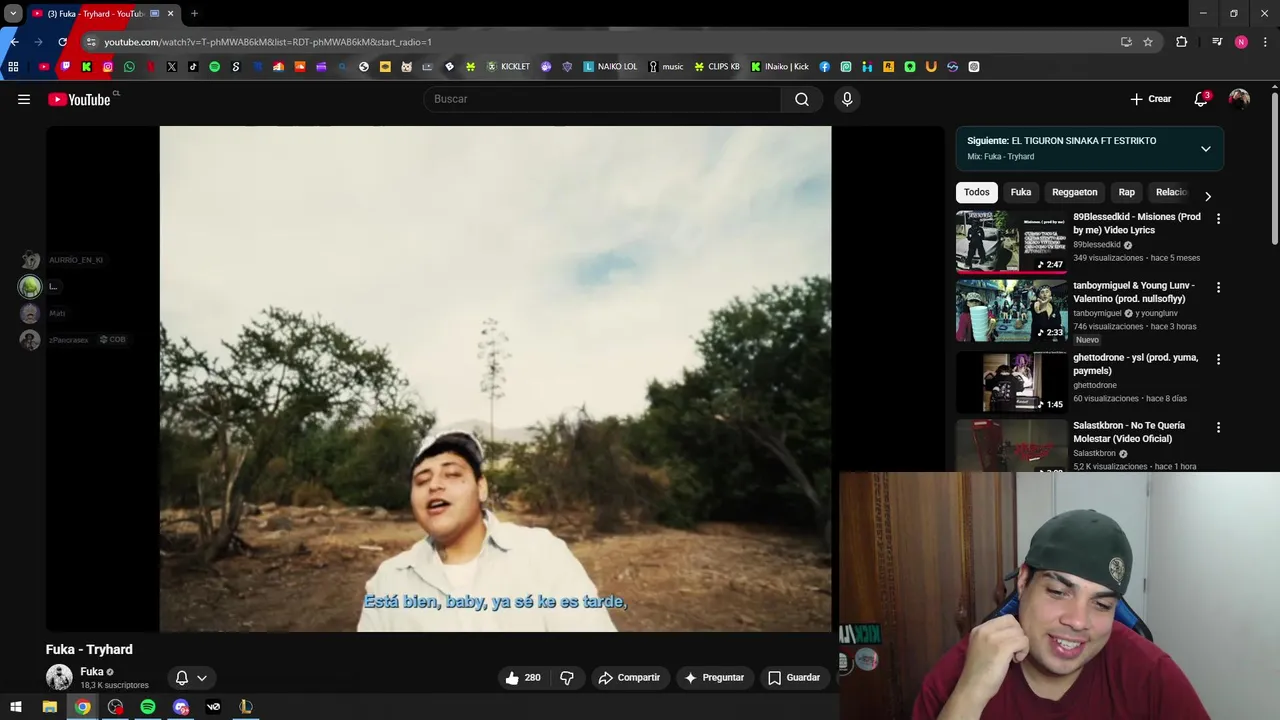Open a new Chrome tab
Image resolution: width=1280 pixels, height=720 pixels.
click(194, 14)
